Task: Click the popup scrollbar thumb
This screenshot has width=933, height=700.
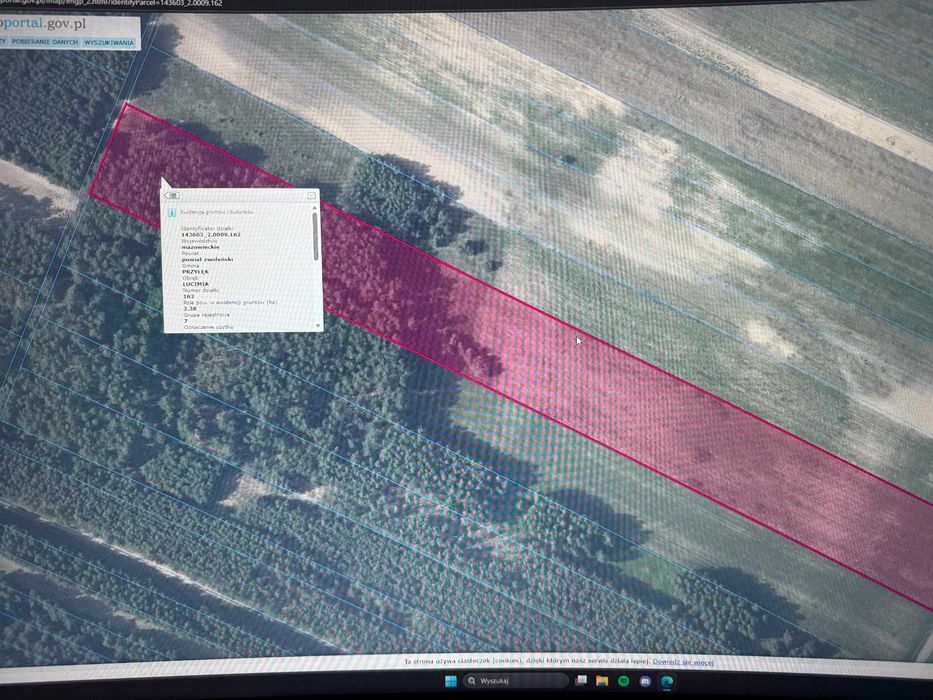Action: (x=315, y=236)
